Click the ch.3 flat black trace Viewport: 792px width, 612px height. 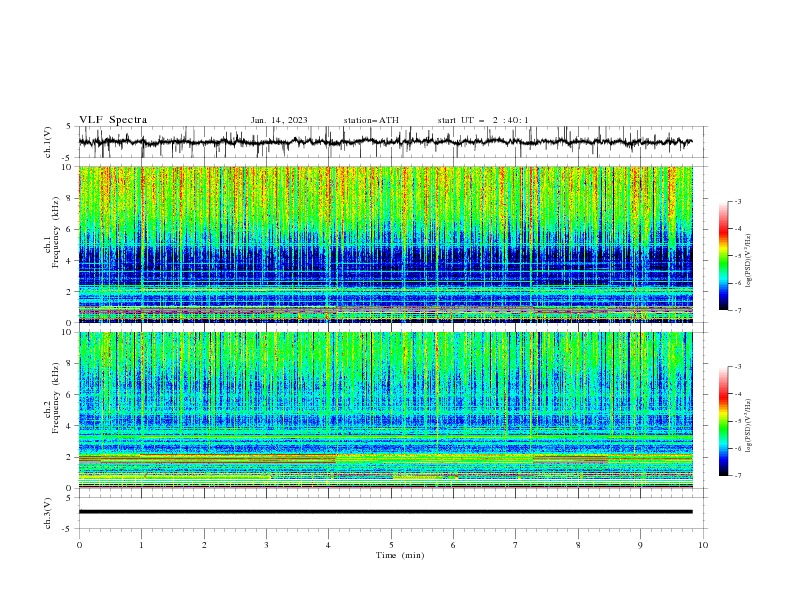(385, 512)
